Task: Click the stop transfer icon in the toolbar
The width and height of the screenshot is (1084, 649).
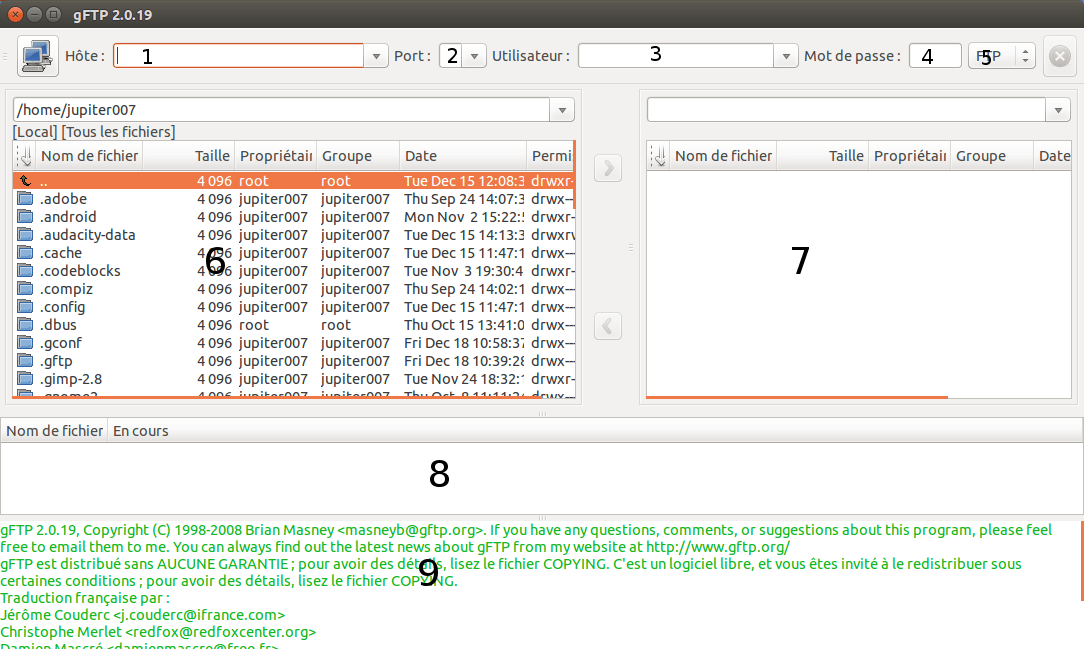Action: (x=1059, y=56)
